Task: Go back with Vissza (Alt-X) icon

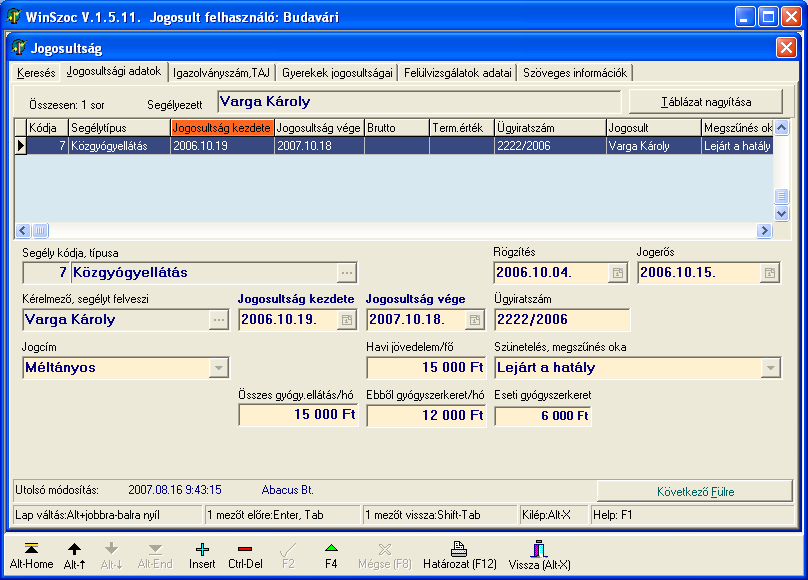Action: pyautogui.click(x=539, y=549)
